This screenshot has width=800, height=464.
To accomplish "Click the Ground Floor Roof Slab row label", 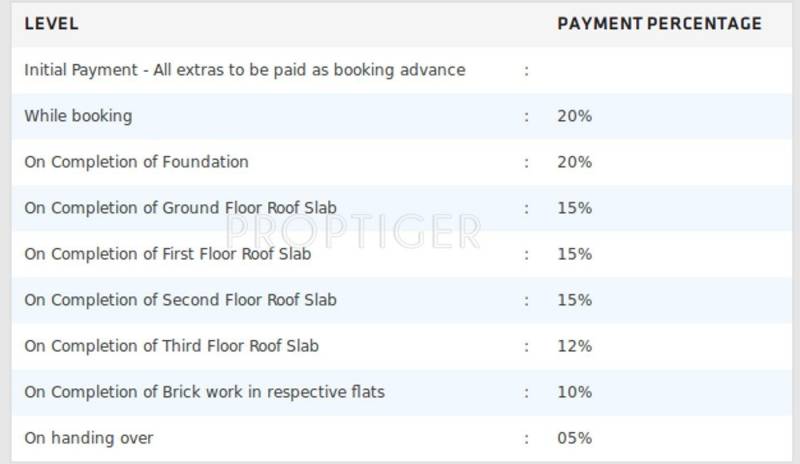I will tap(180, 208).
